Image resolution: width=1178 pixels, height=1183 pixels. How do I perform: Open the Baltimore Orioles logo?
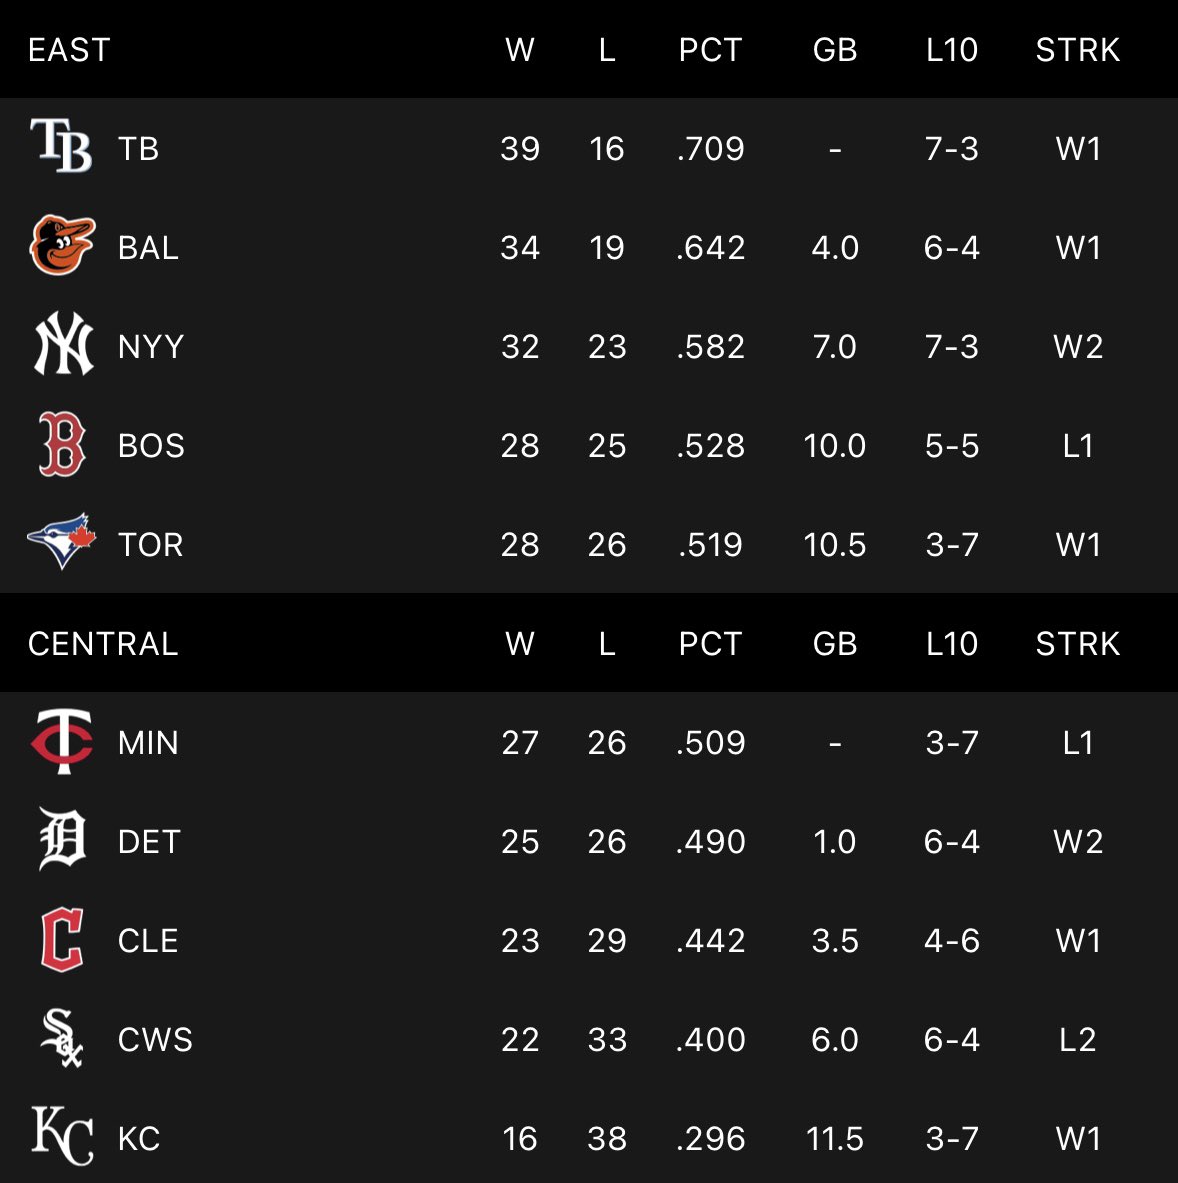pyautogui.click(x=62, y=245)
